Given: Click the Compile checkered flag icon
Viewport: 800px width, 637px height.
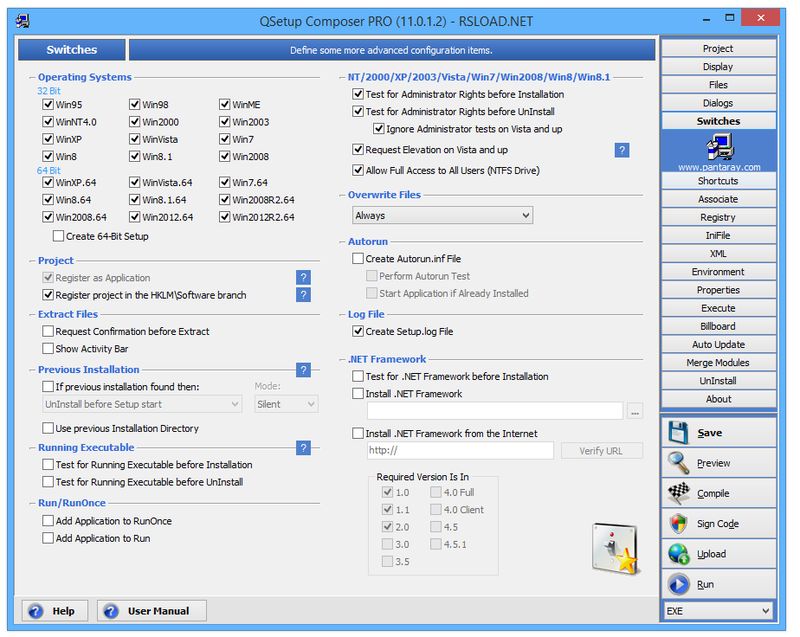Looking at the screenshot, I should (679, 493).
